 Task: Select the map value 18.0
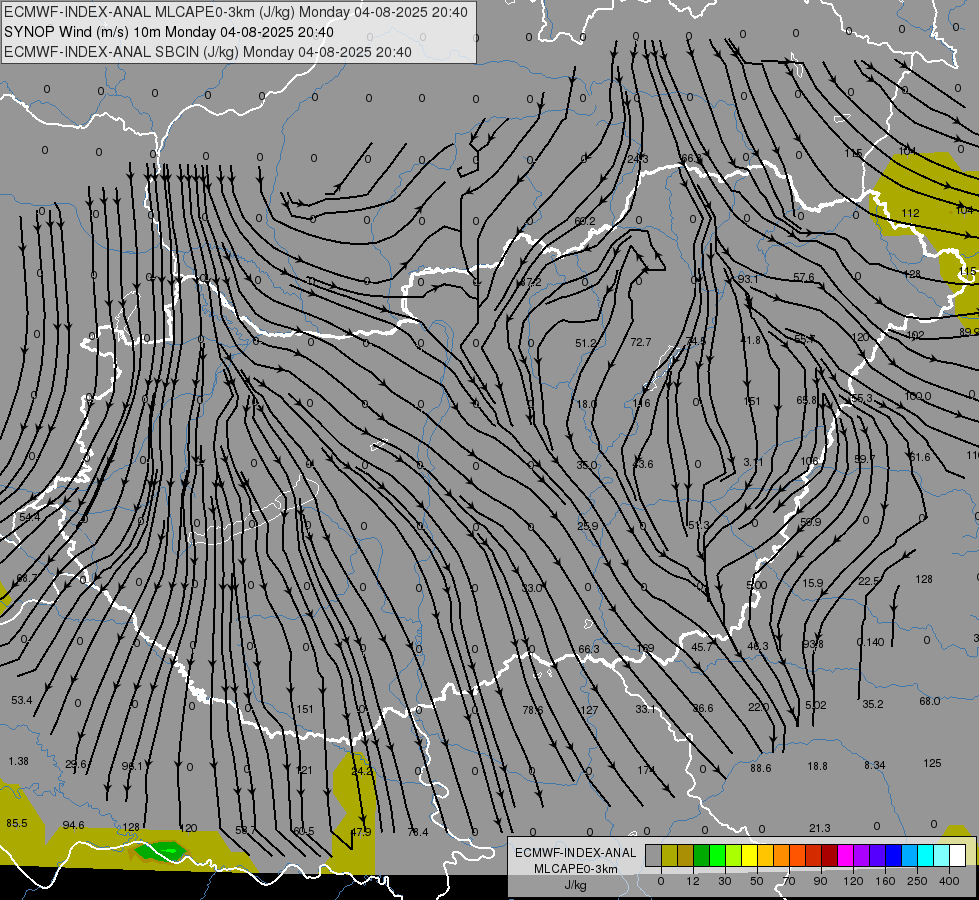(x=586, y=404)
